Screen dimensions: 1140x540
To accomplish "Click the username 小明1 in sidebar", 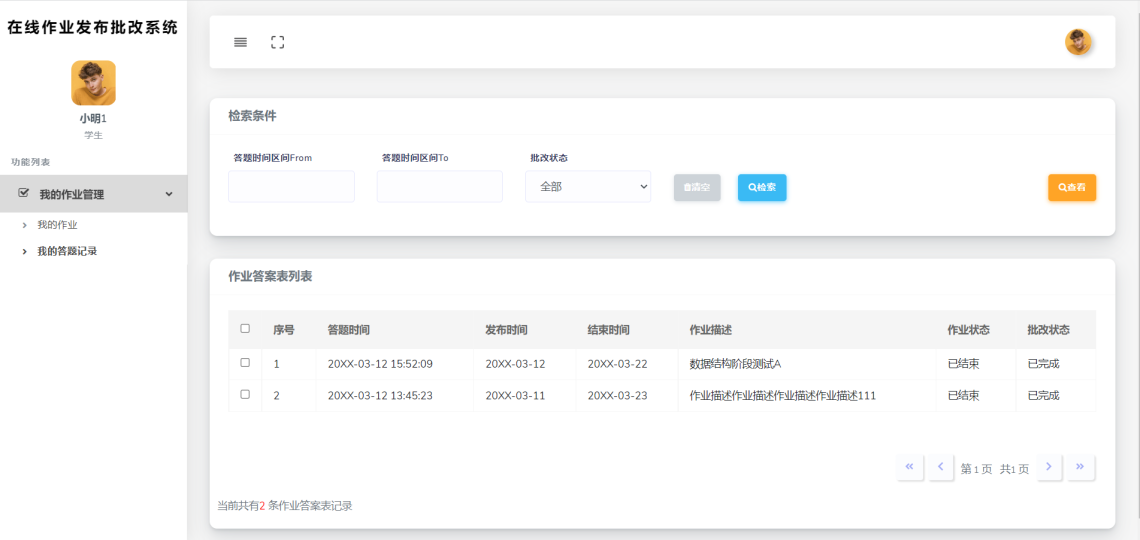I will coord(93,118).
